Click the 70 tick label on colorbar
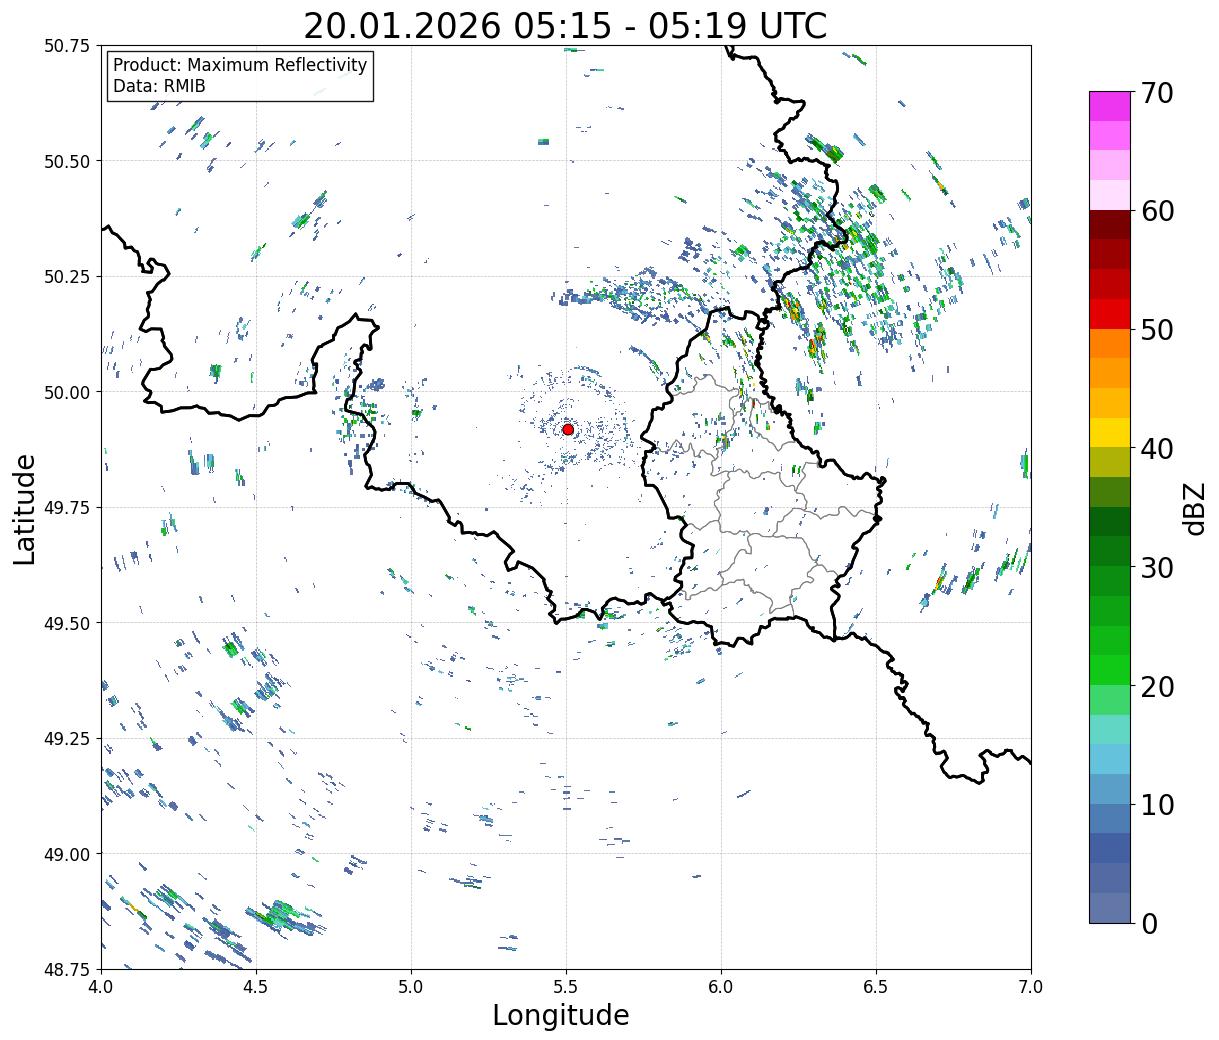The height and width of the screenshot is (1040, 1219). click(1157, 93)
